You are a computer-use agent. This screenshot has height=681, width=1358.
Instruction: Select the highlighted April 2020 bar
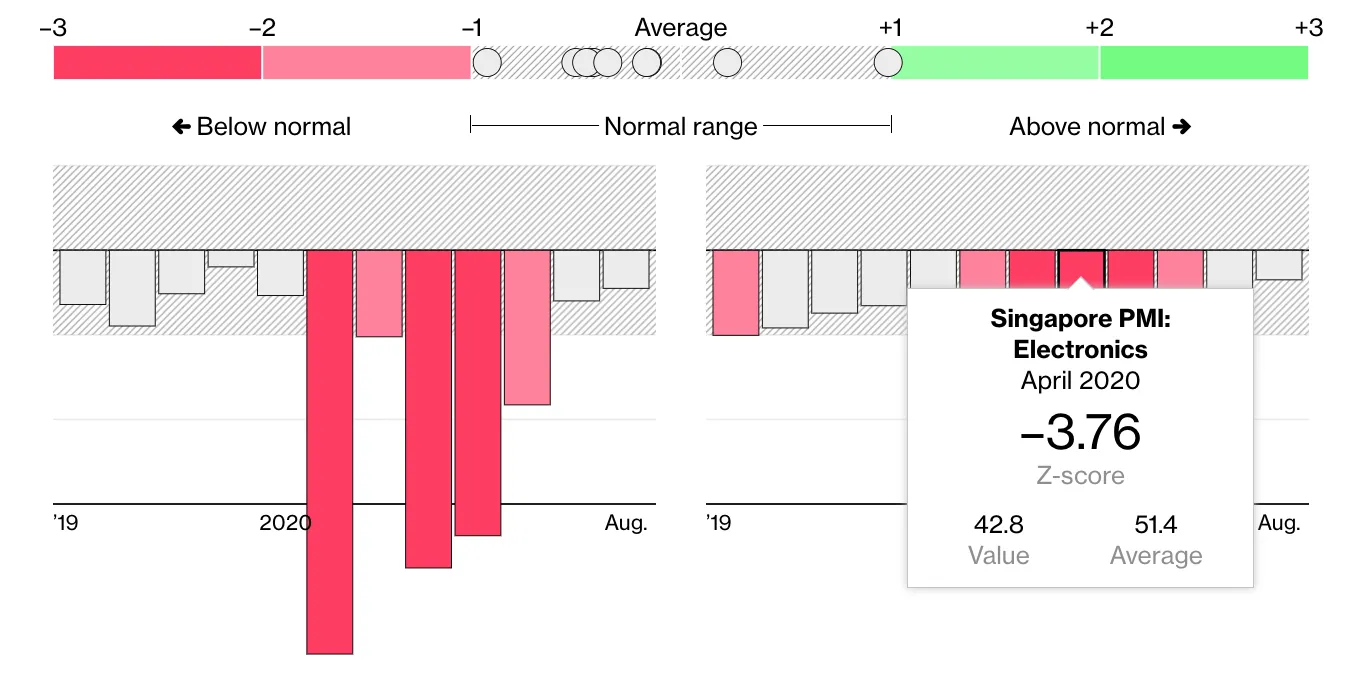click(x=1081, y=266)
